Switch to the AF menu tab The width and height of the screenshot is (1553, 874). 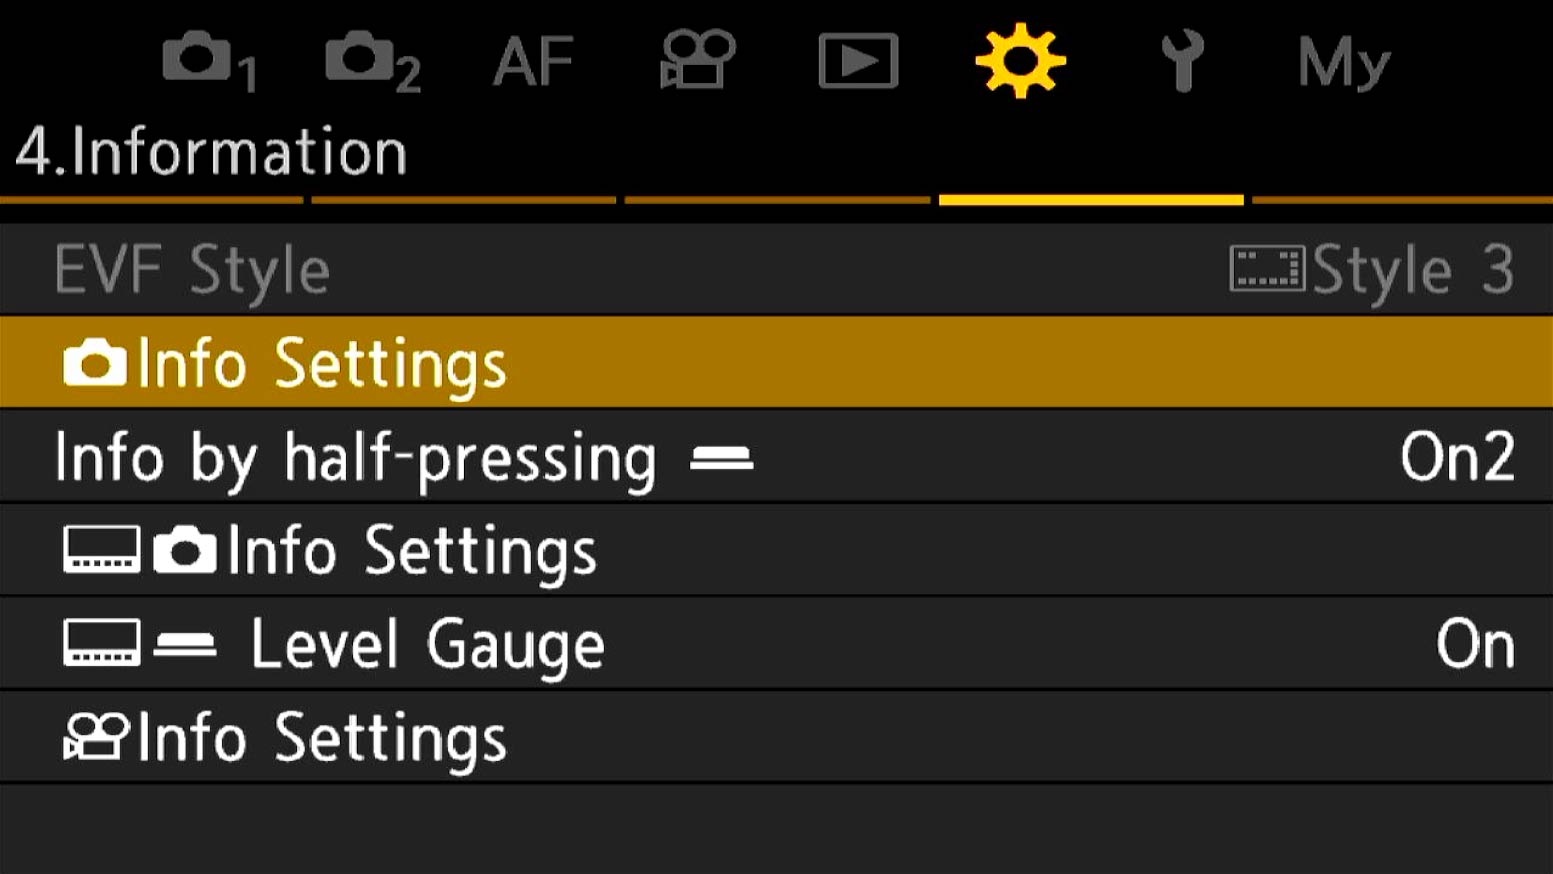click(x=533, y=62)
